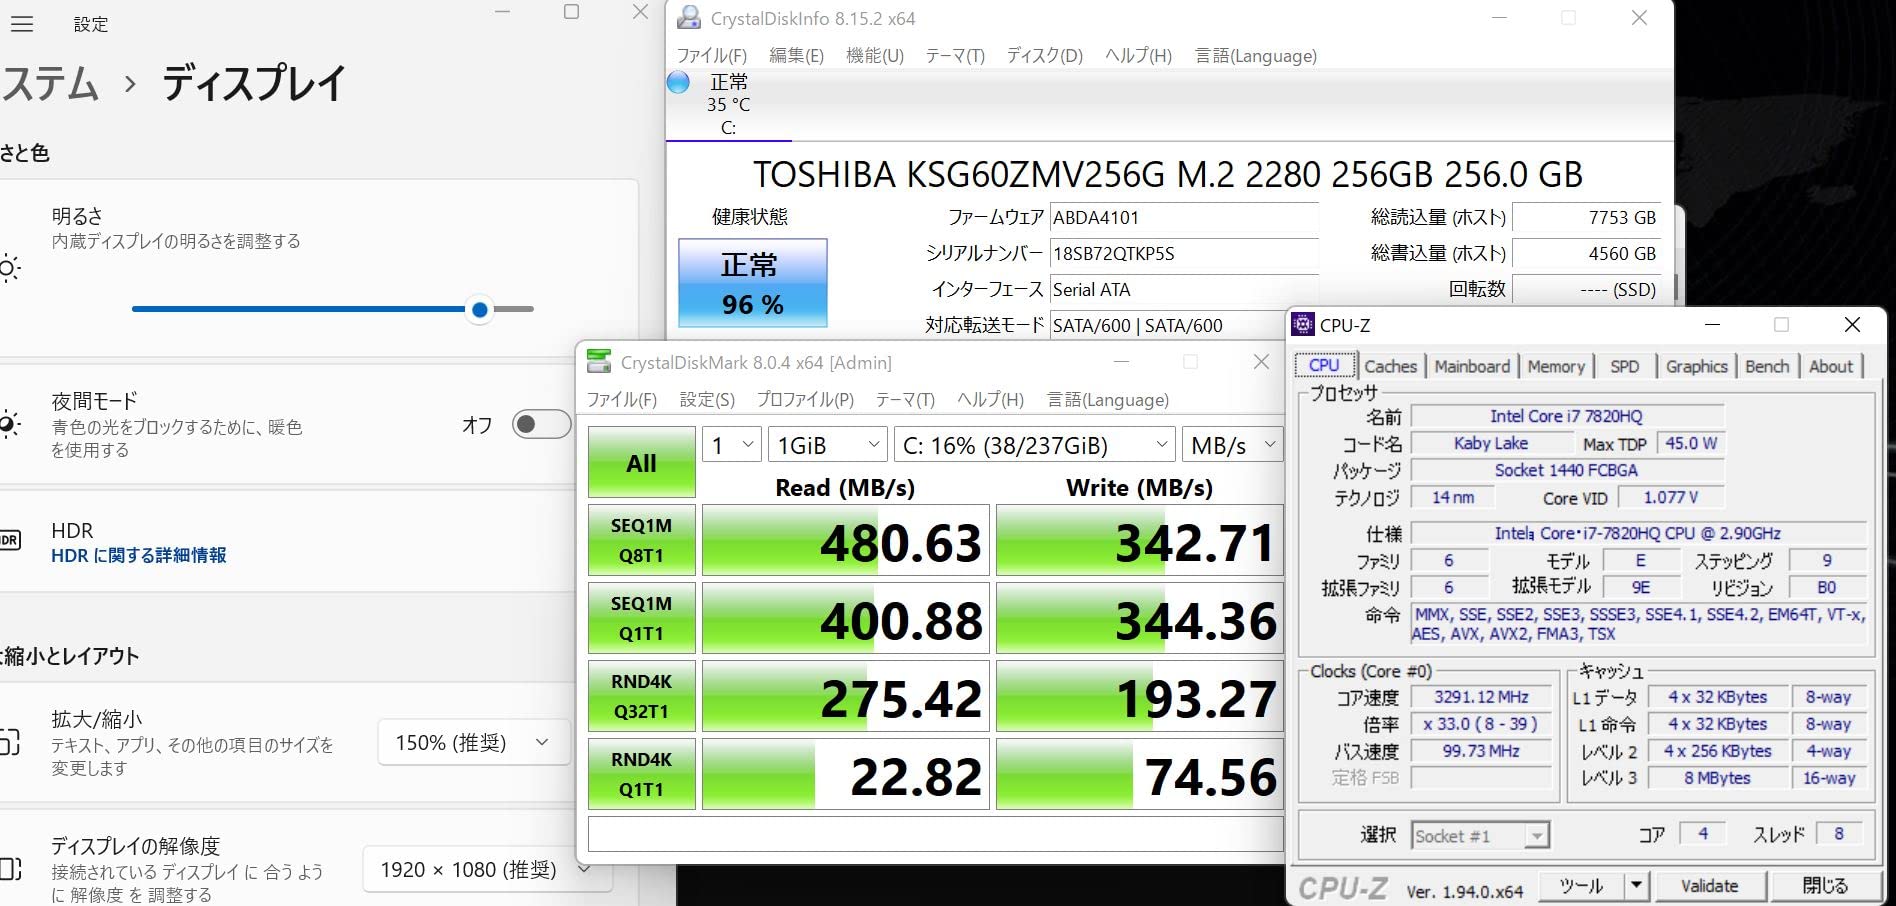The width and height of the screenshot is (1896, 906).
Task: Click RND4K Q1T1 read result 22.82
Action: [846, 774]
